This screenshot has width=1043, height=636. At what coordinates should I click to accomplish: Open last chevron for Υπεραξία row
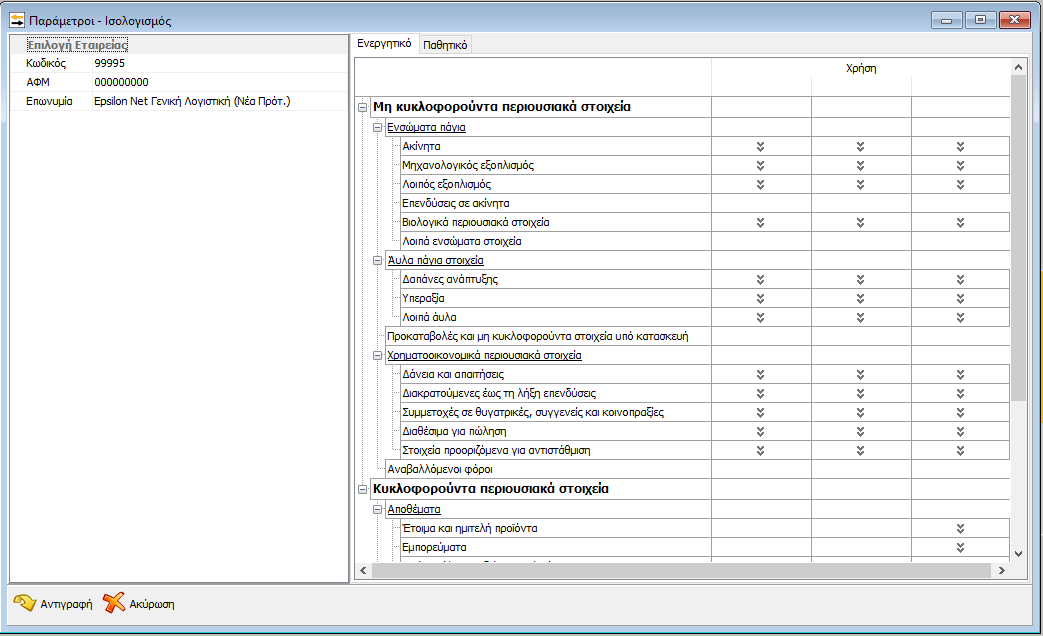961,298
